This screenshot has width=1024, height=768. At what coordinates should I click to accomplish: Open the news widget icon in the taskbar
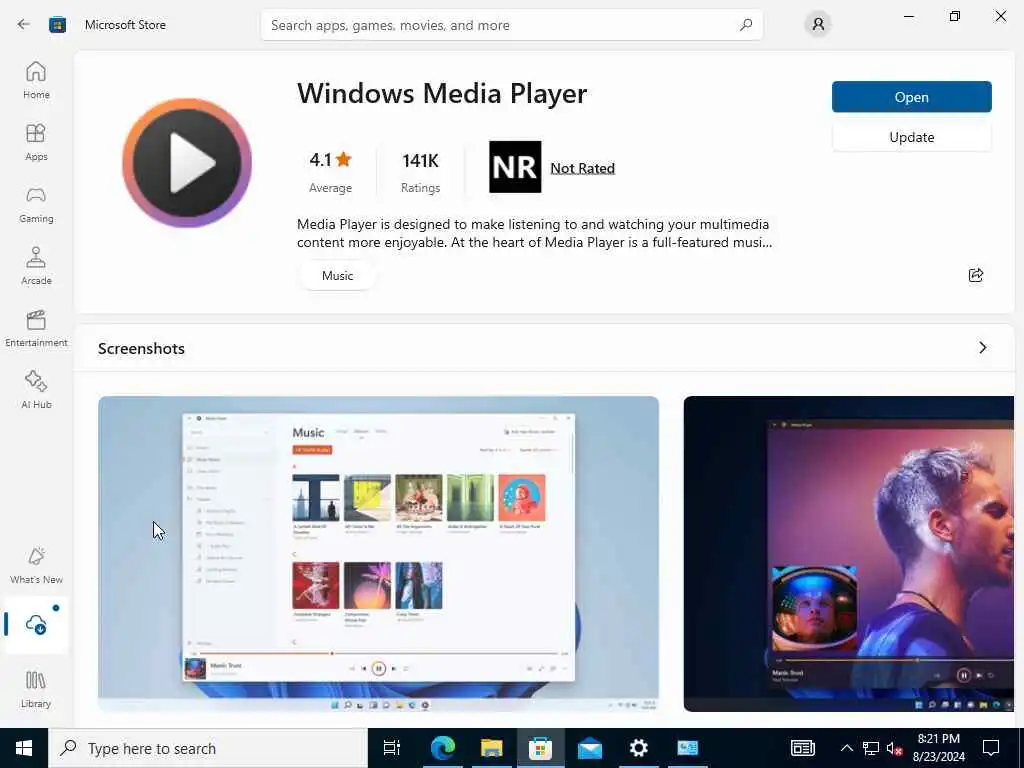click(x=803, y=748)
